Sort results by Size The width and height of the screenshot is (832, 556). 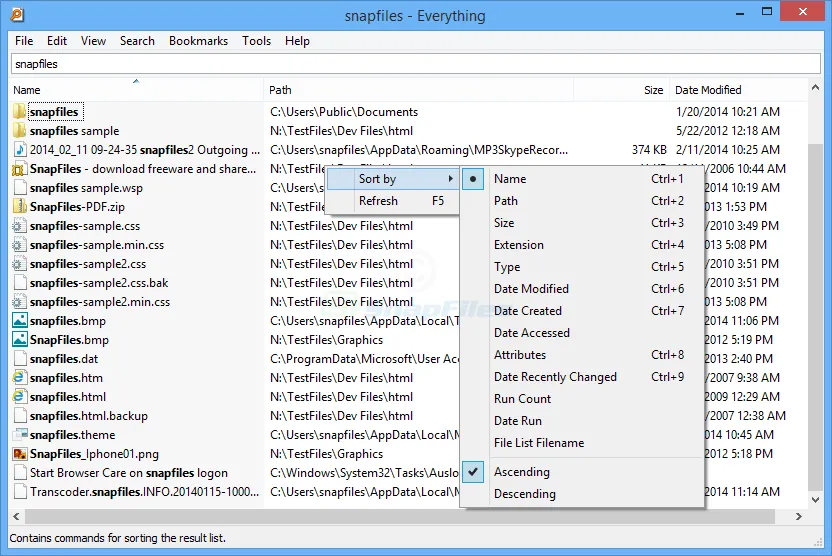click(583, 223)
